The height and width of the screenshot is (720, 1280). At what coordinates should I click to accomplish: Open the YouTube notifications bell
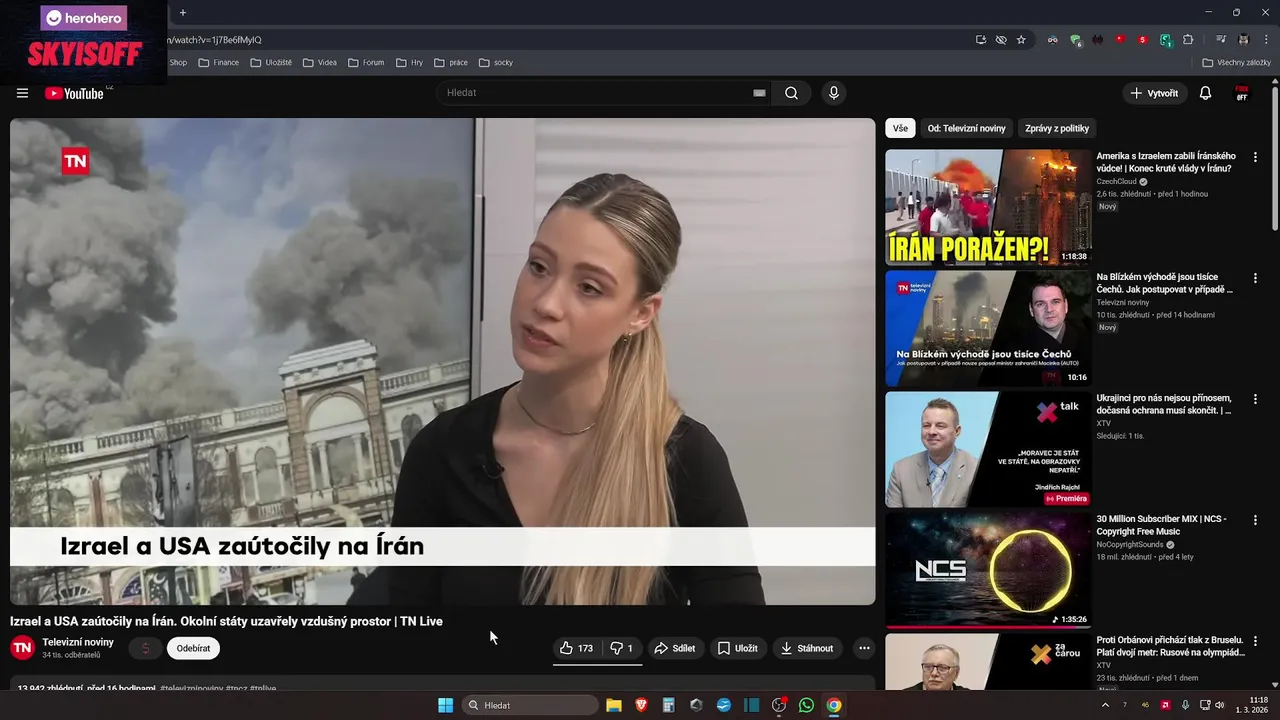coord(1205,93)
